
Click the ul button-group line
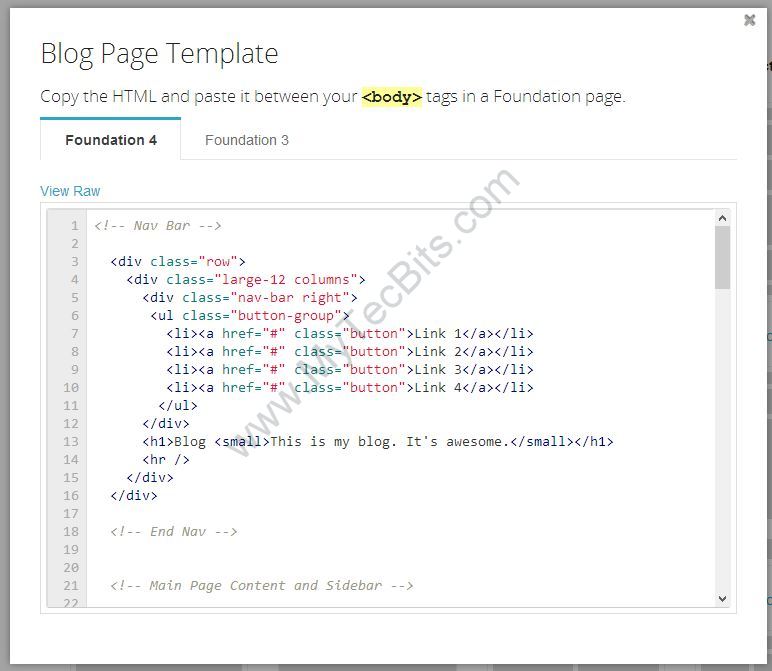click(250, 316)
